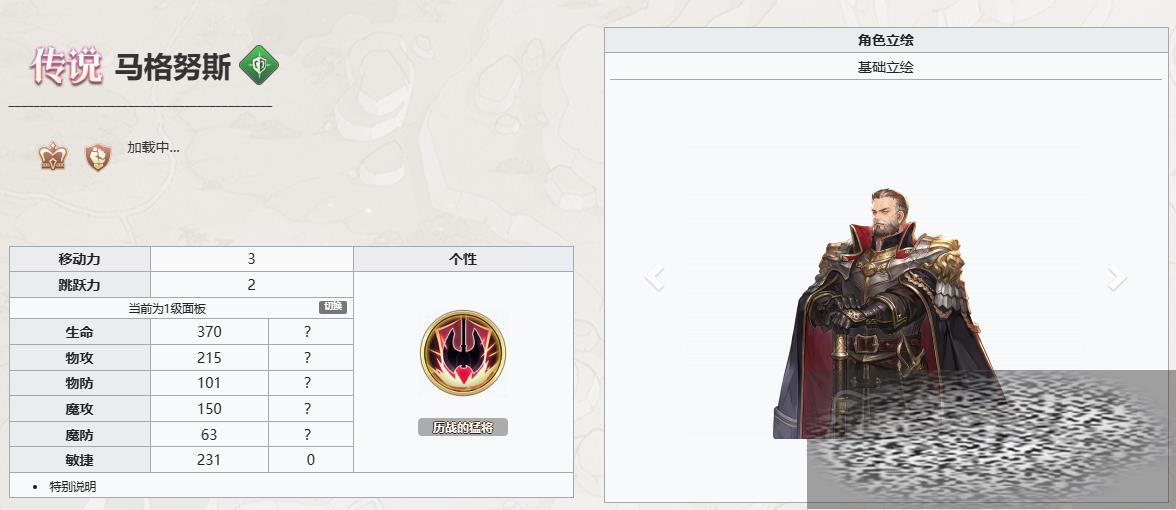1176x510 pixels.
Task: Click the 个性 column header
Action: point(464,259)
